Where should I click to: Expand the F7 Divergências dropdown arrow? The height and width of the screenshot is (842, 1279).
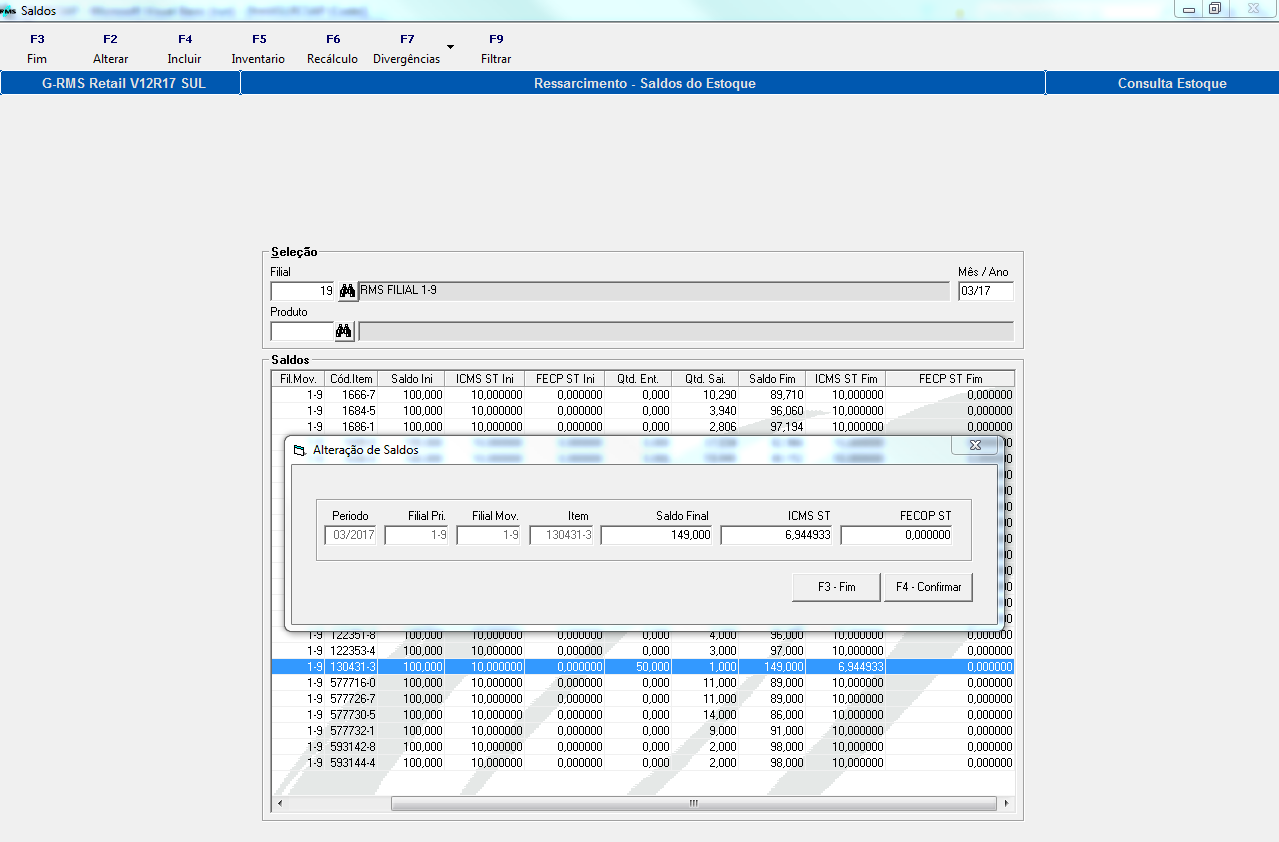click(x=450, y=47)
